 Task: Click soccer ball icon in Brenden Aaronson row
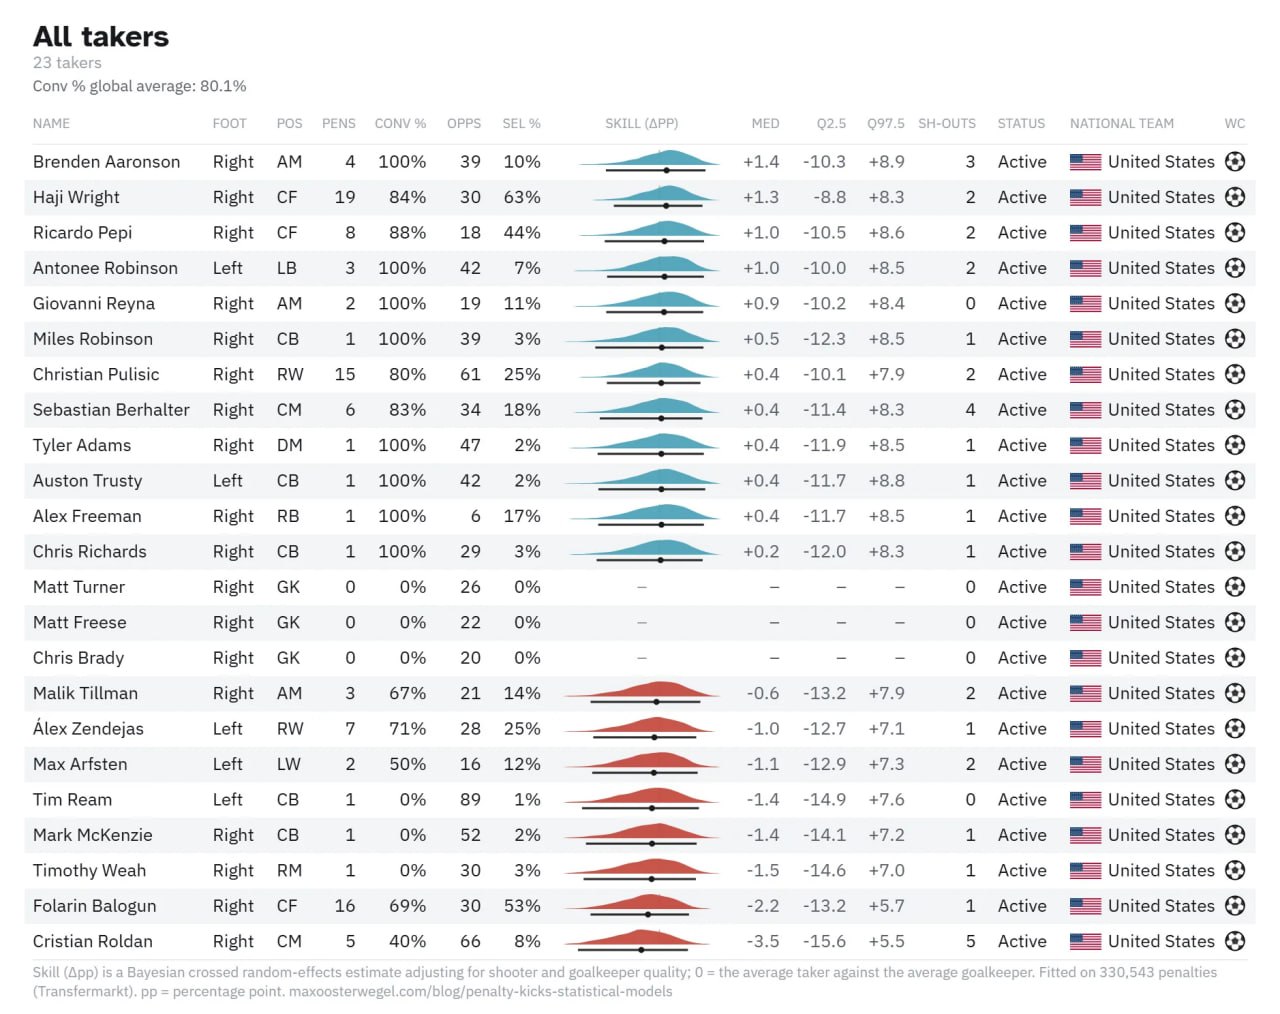coord(1235,161)
